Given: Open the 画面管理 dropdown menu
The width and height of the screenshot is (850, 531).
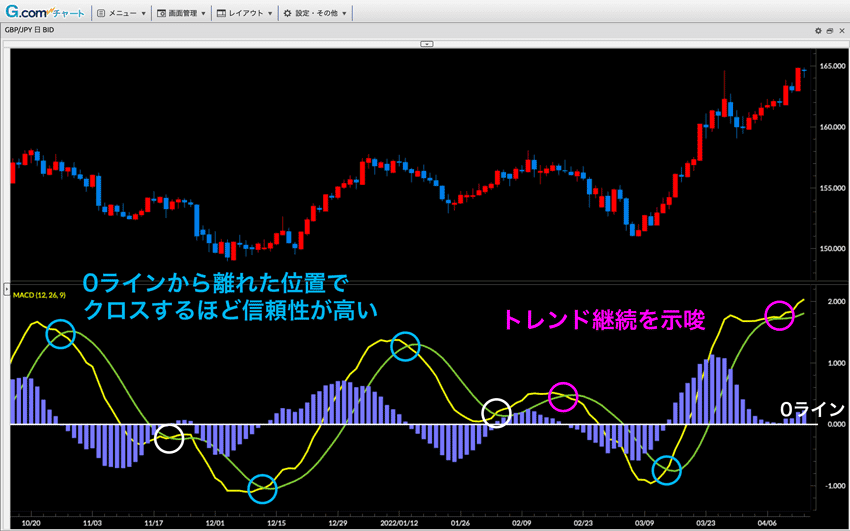Looking at the screenshot, I should pyautogui.click(x=186, y=14).
